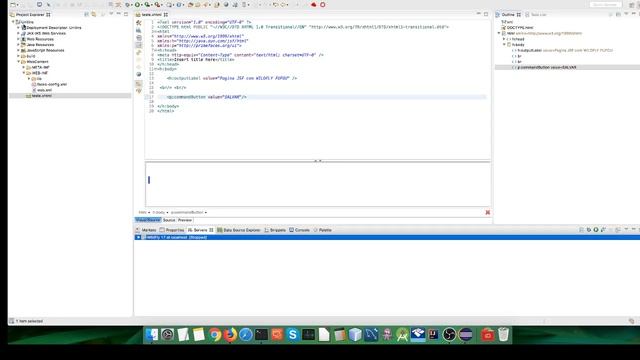Image resolution: width=640 pixels, height=360 pixels.
Task: Open System Preferences from the dock
Action: (x=167, y=335)
